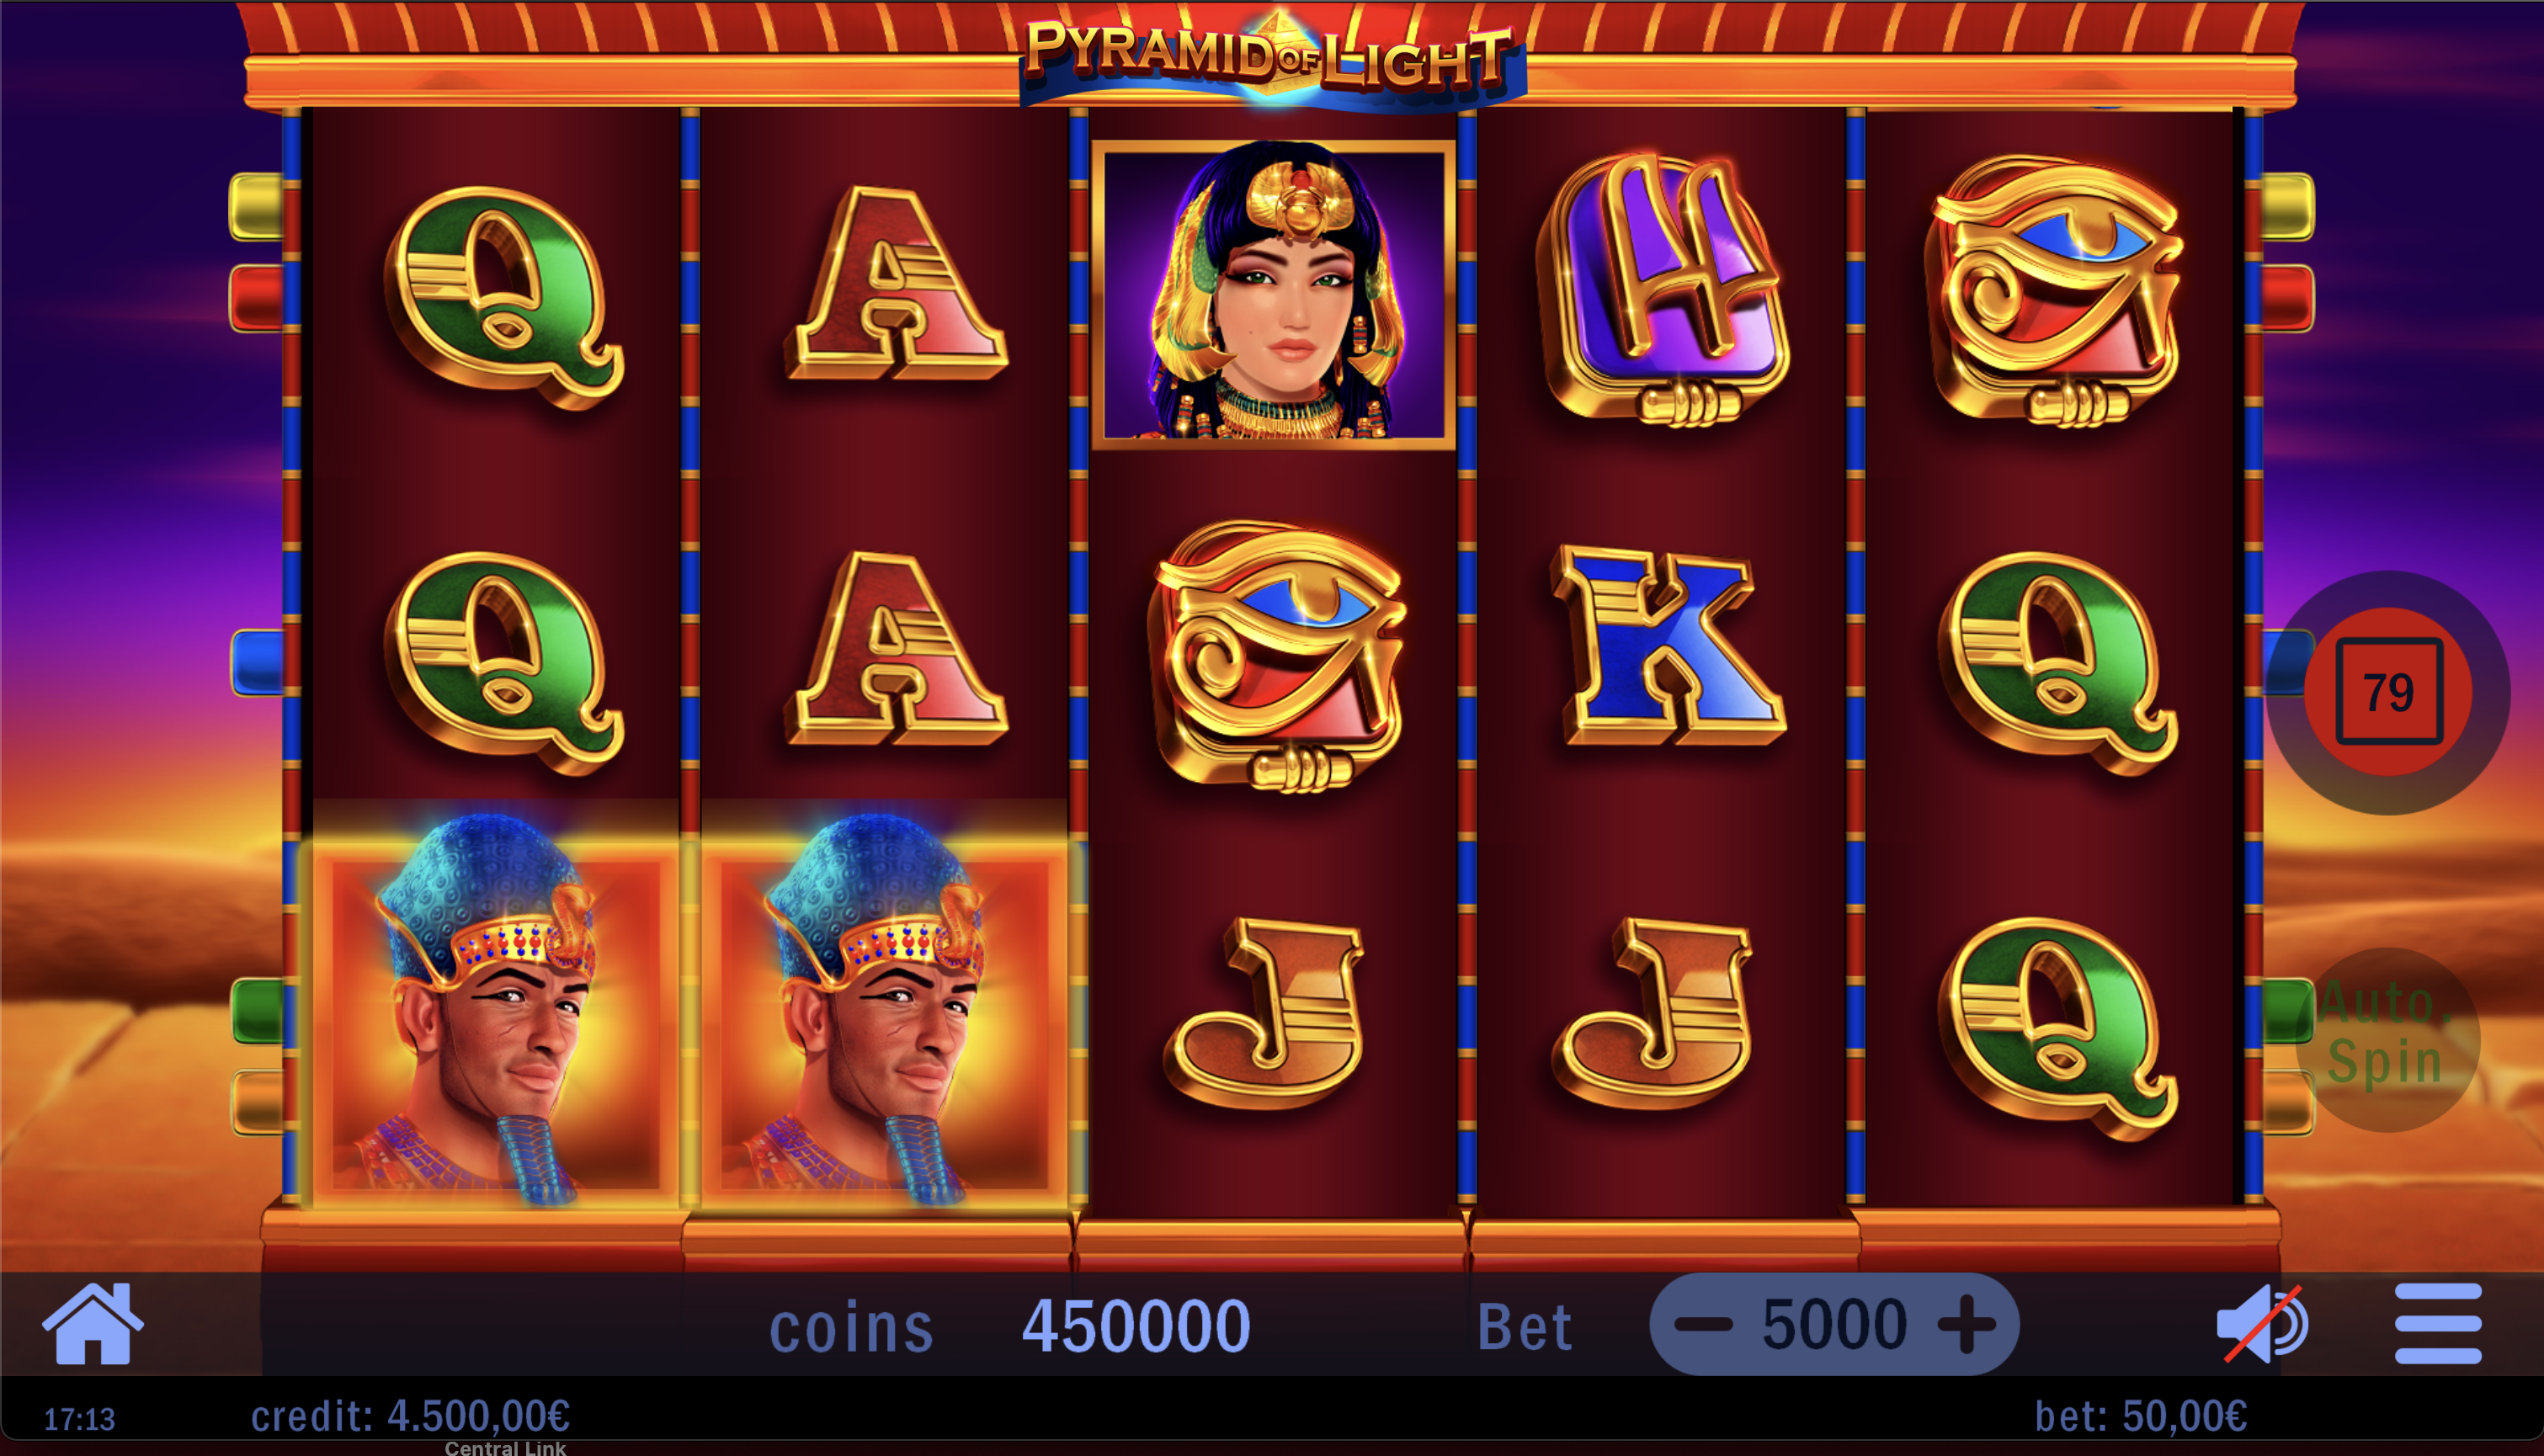Image resolution: width=2544 pixels, height=1456 pixels.
Task: Select the green payline marker on left side
Action: [x=259, y=1011]
